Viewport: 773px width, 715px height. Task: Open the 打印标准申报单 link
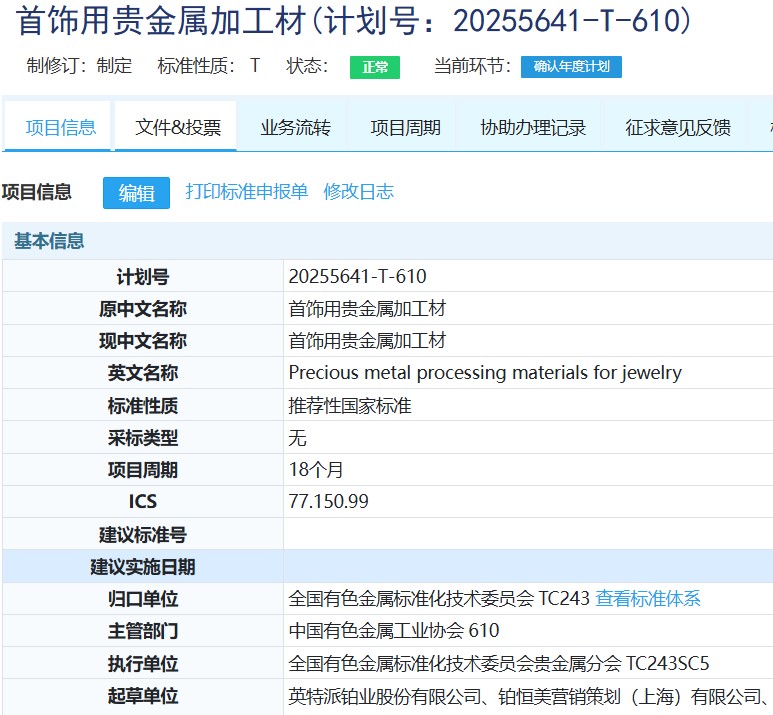click(x=246, y=192)
